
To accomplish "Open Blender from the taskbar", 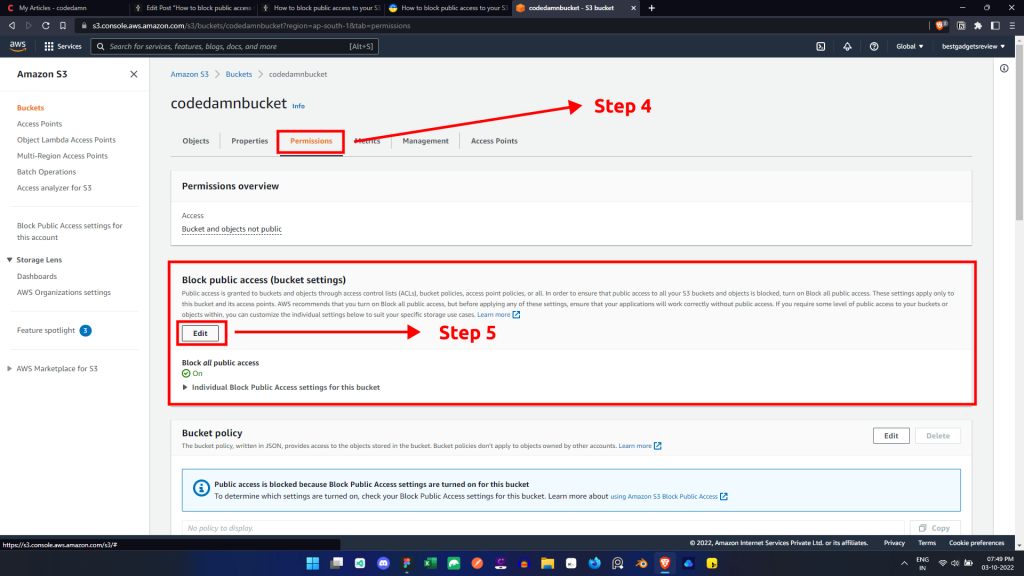I will (x=641, y=563).
